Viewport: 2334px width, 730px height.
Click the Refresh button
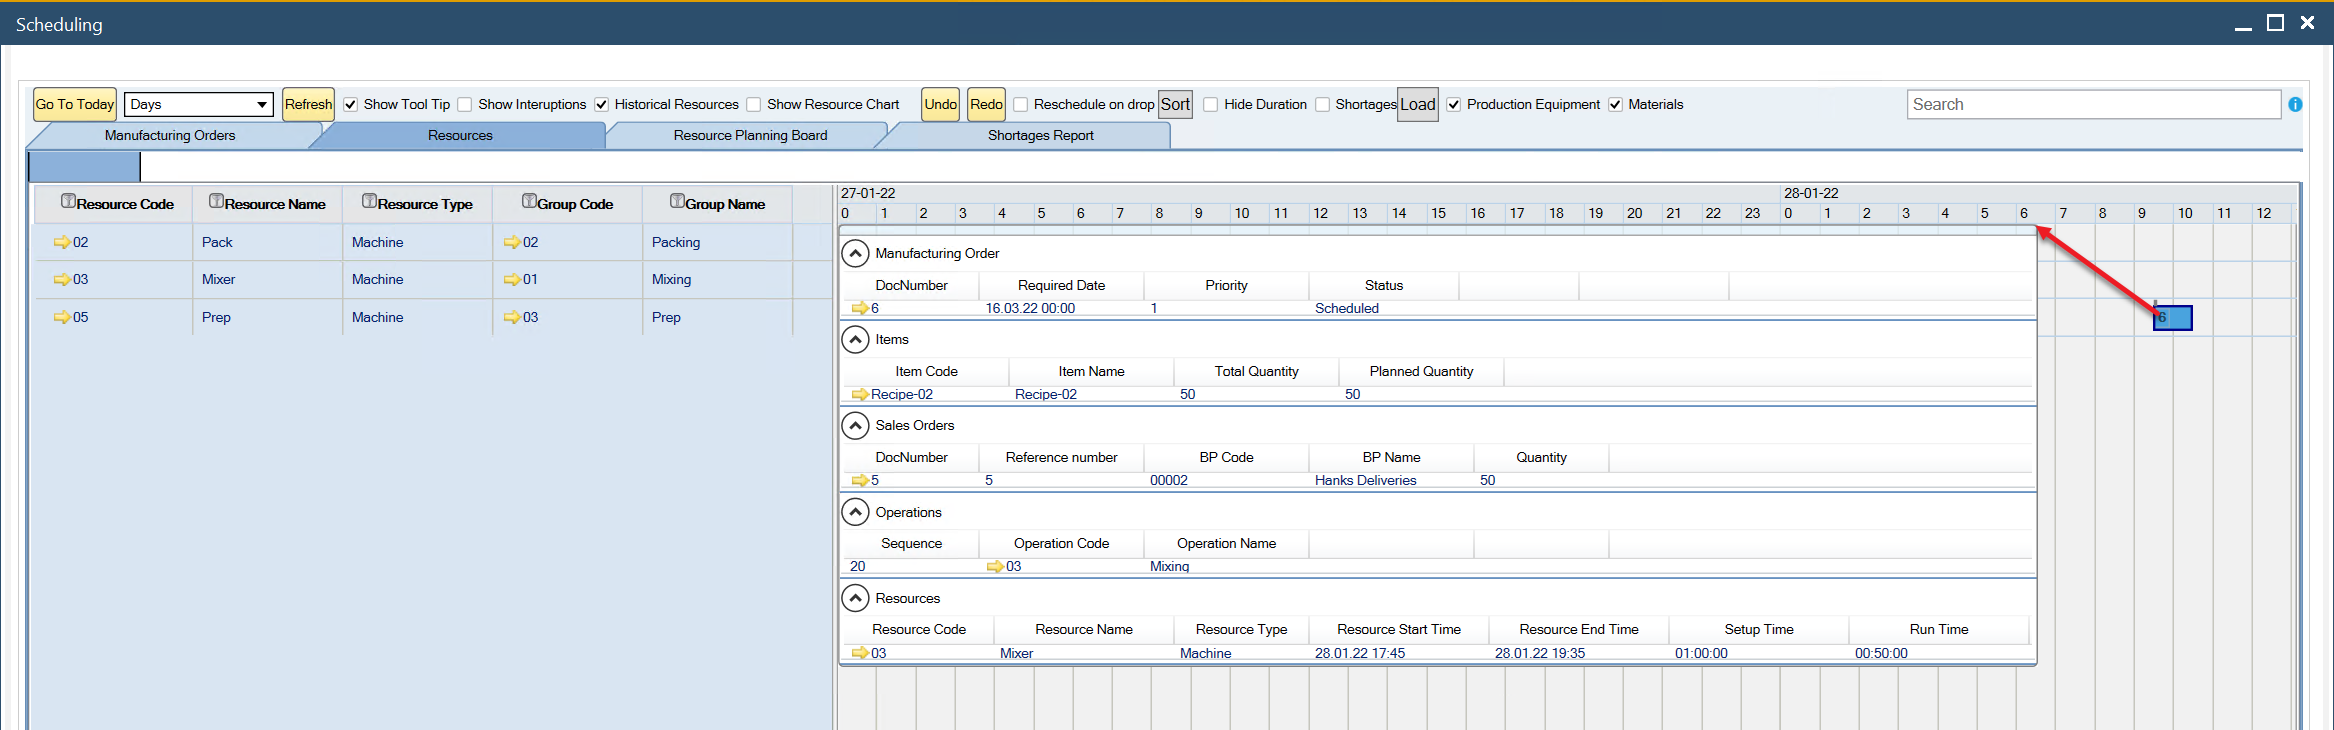pyautogui.click(x=308, y=104)
